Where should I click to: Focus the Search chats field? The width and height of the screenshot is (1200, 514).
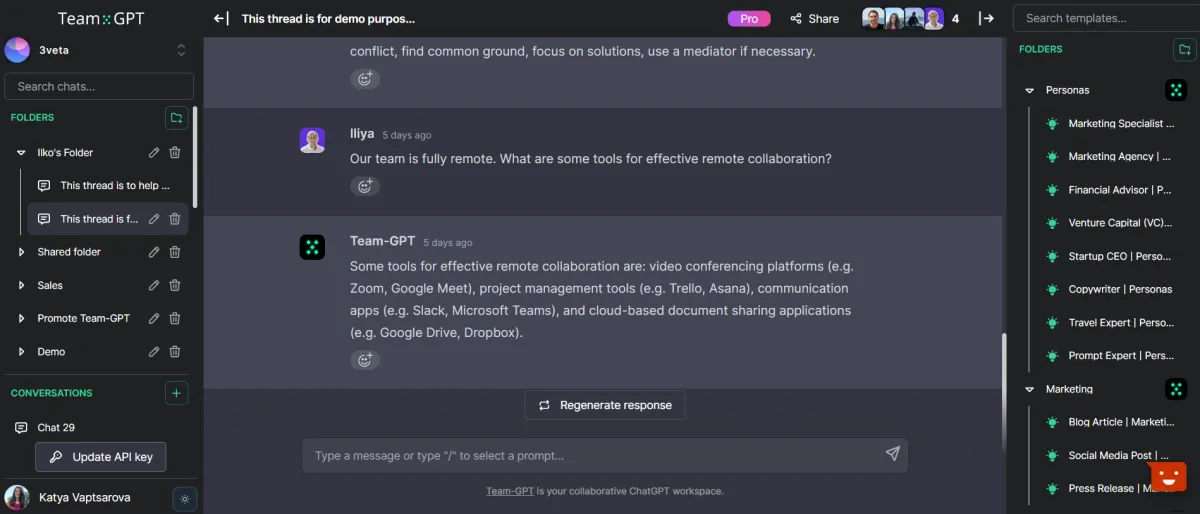pos(99,86)
